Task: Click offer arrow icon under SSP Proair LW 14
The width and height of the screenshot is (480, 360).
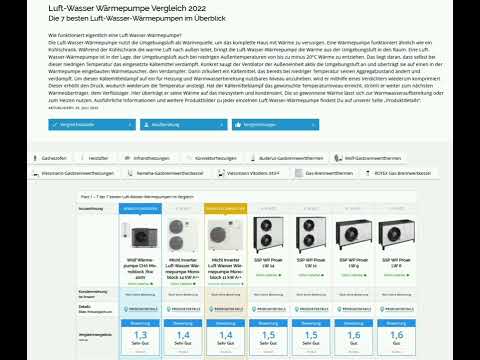Action: (280, 275)
